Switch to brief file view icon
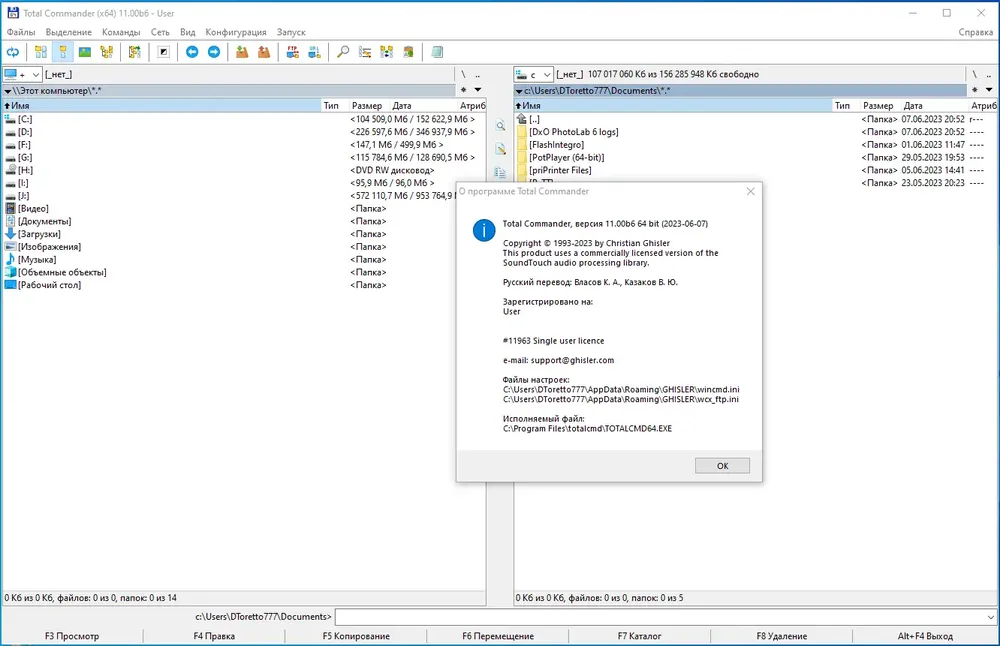1000x646 pixels. [41, 52]
